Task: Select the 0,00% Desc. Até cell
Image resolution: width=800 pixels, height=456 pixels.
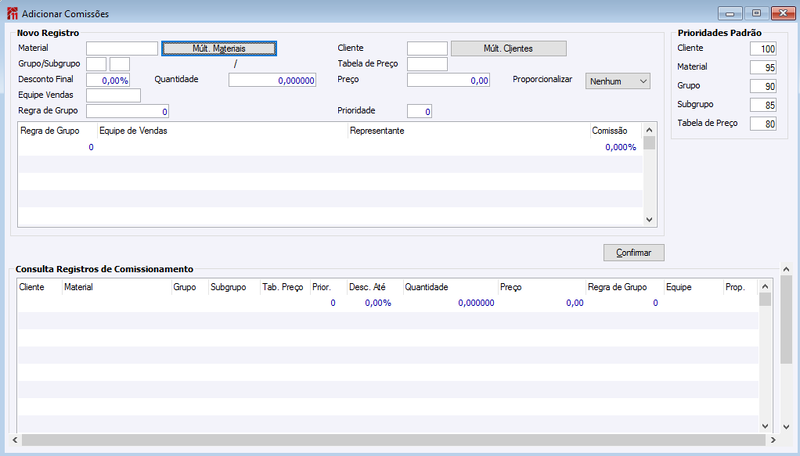Action: pos(375,303)
